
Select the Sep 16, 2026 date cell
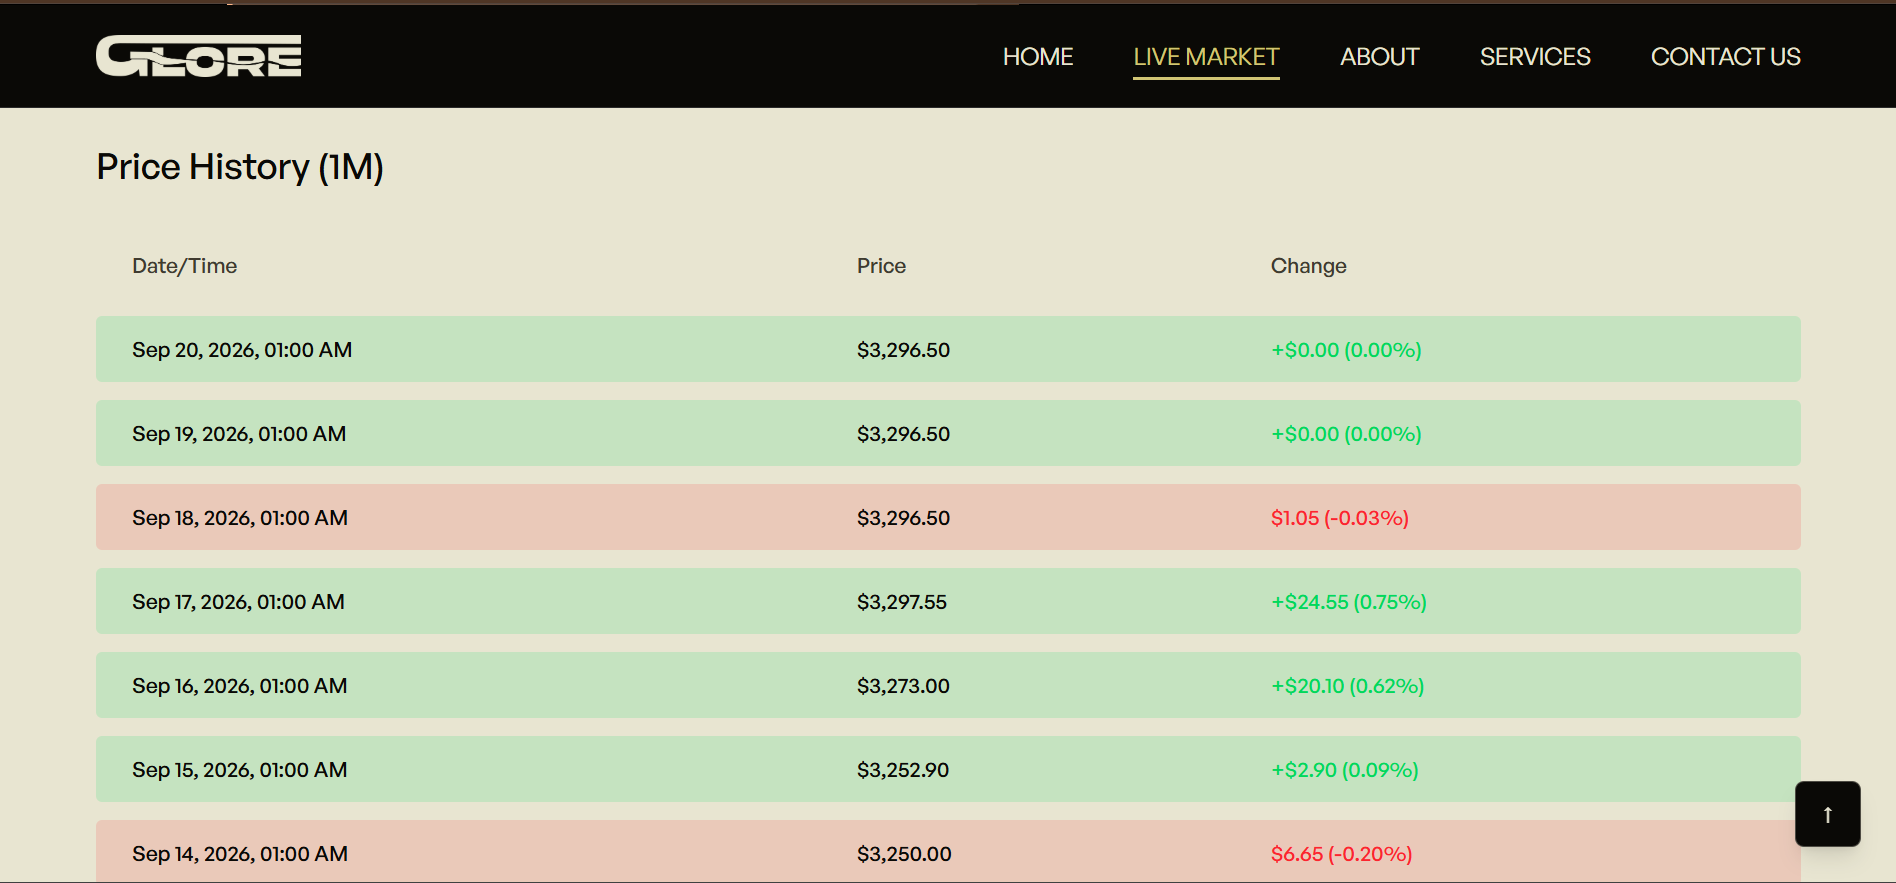pyautogui.click(x=240, y=686)
